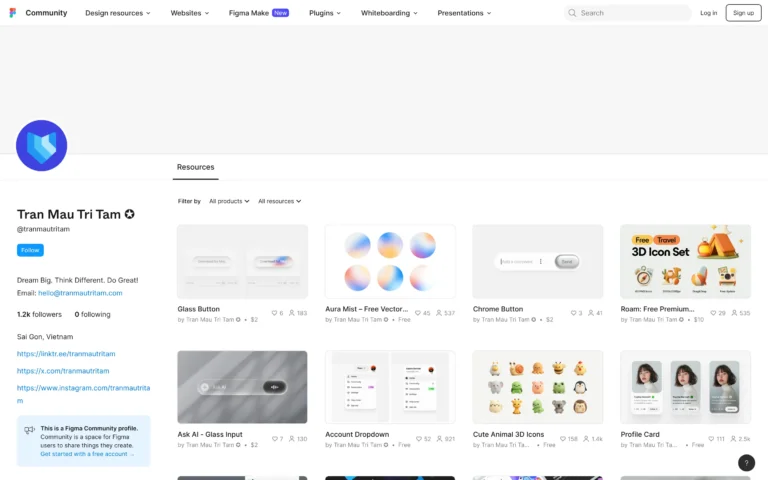Open the Ask AI - Glass Input thumbnail
The width and height of the screenshot is (768, 480).
point(242,387)
